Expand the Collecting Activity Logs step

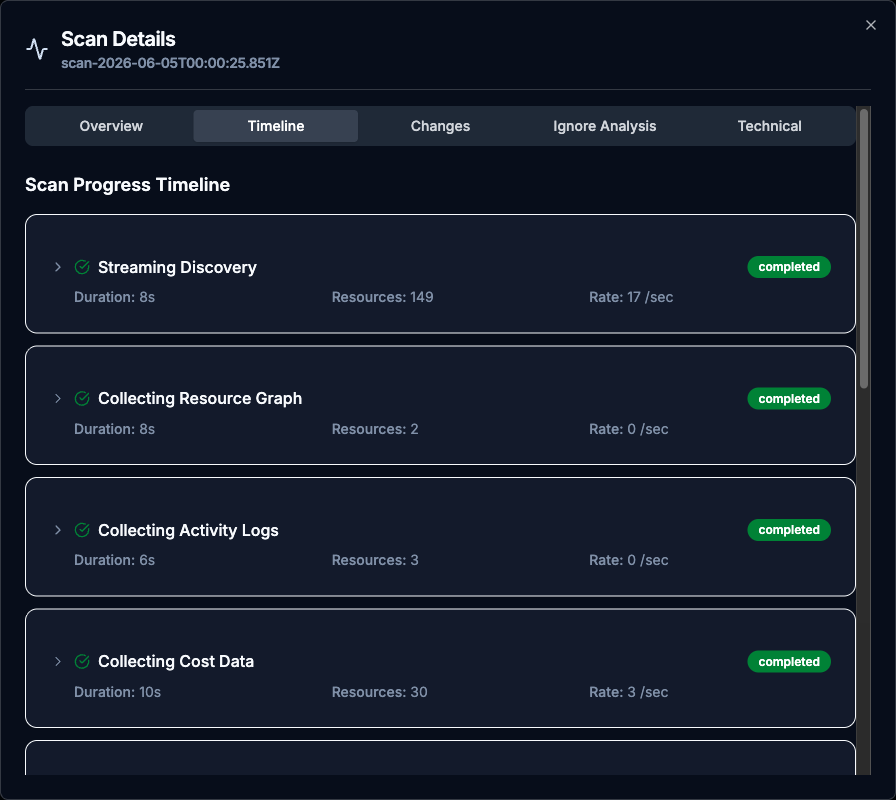point(58,530)
